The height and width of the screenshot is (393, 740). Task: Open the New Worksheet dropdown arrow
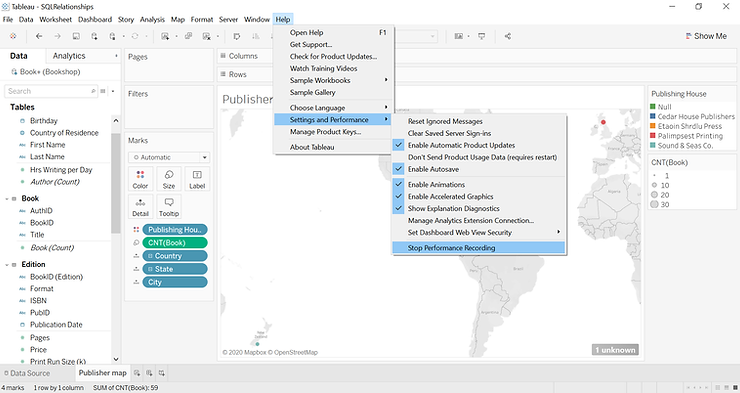click(176, 36)
